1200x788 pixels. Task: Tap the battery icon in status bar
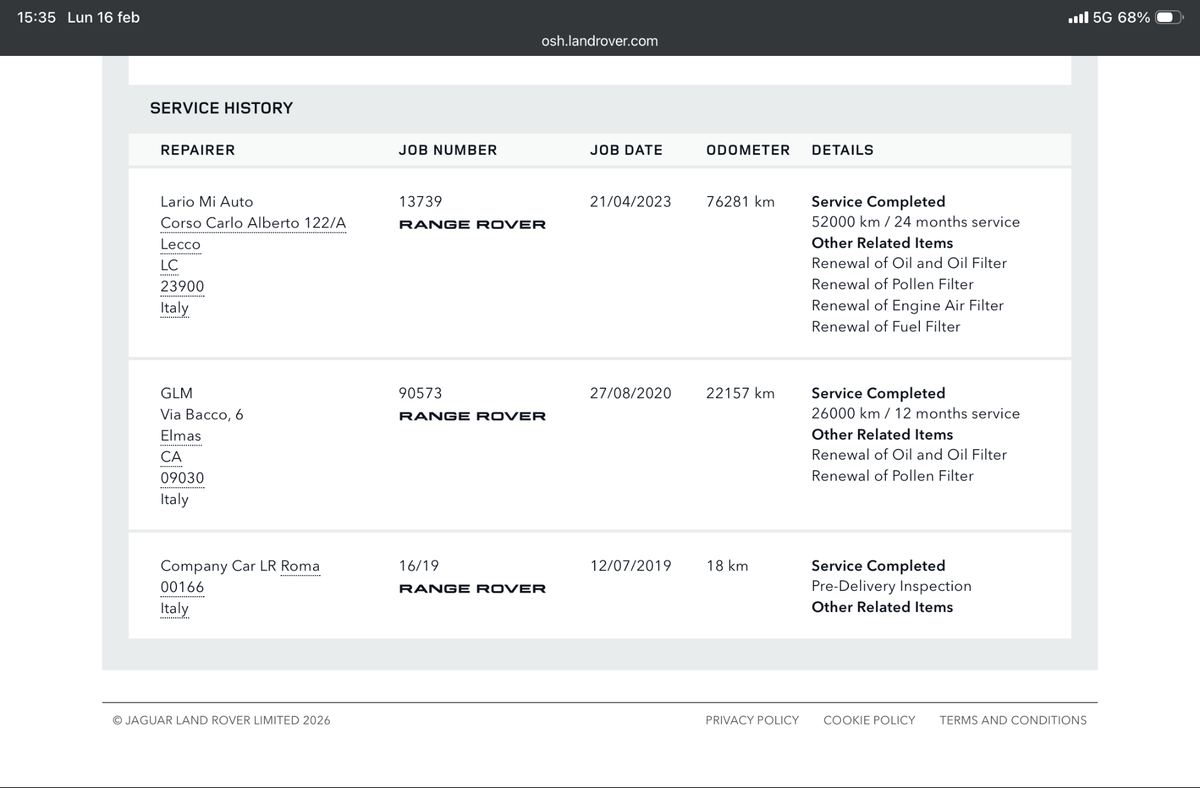[1169, 17]
